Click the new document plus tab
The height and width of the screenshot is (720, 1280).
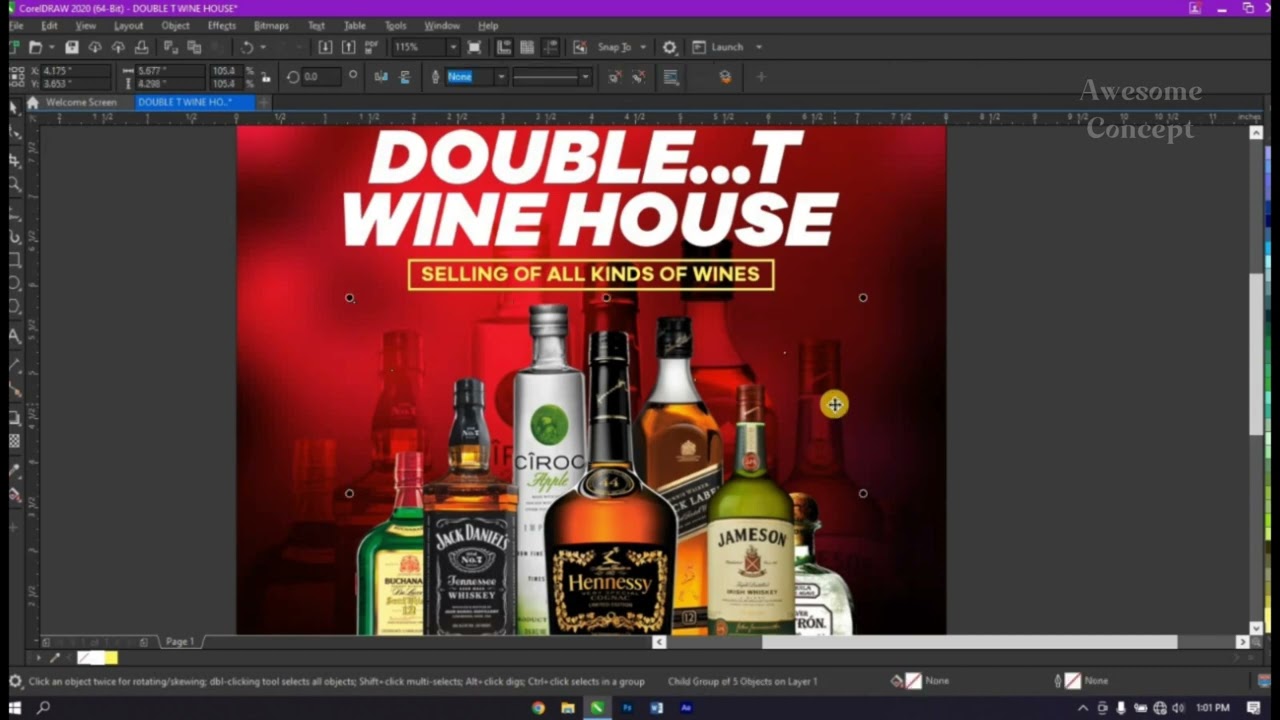[x=264, y=102]
